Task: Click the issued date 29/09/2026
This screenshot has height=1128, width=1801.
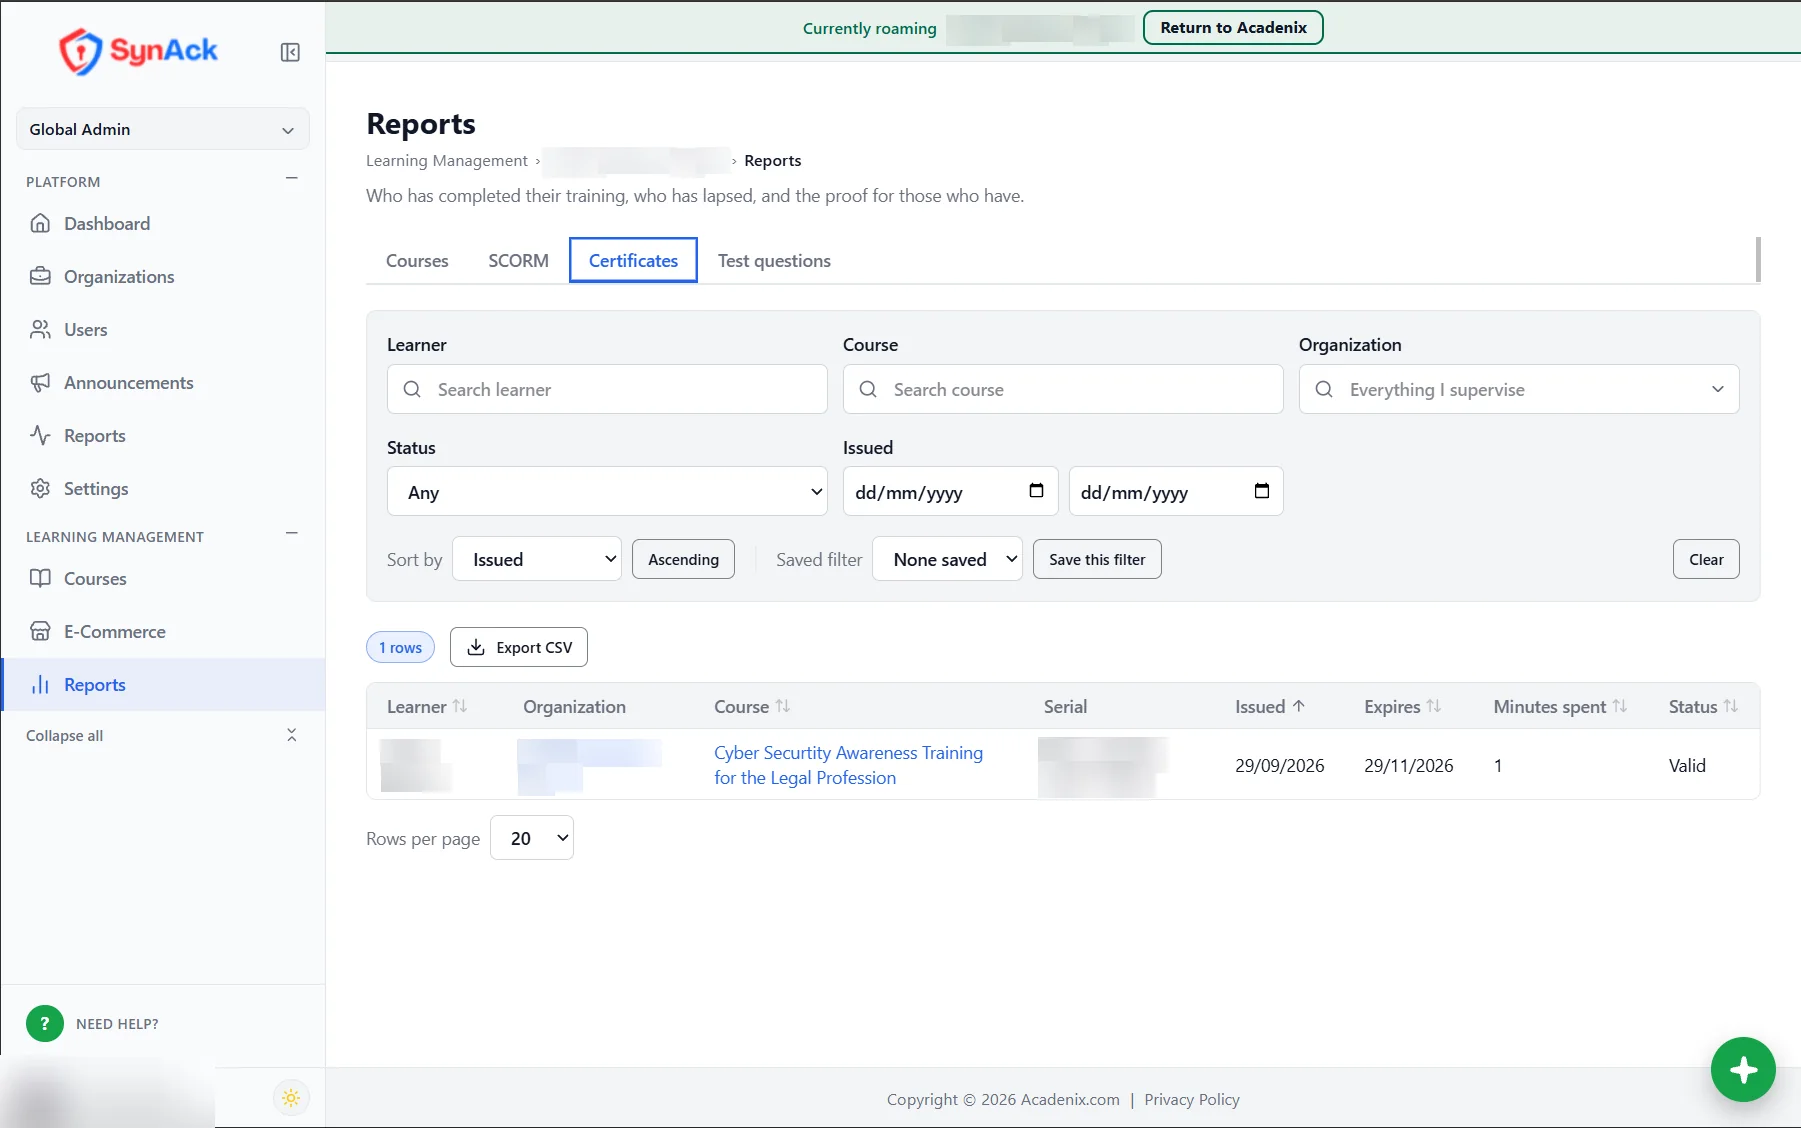Action: tap(1279, 766)
